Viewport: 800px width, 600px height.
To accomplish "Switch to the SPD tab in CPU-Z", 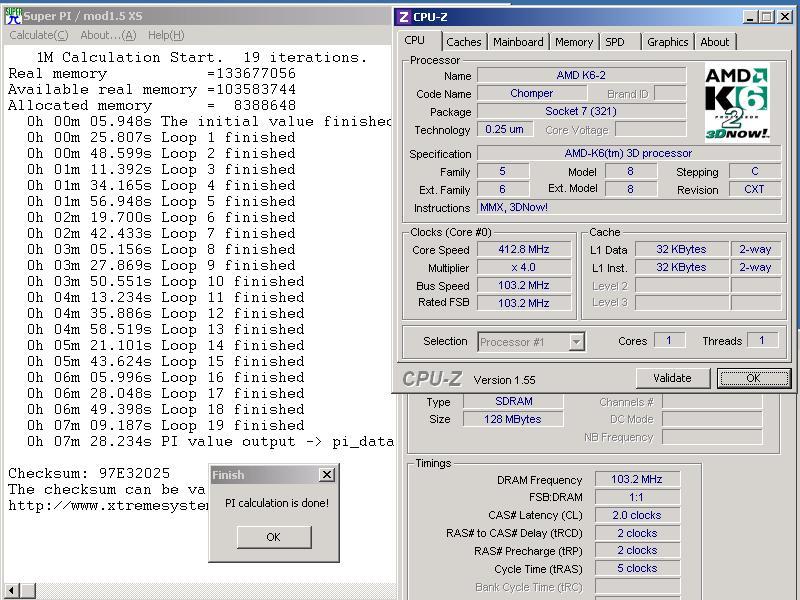I will pyautogui.click(x=615, y=42).
